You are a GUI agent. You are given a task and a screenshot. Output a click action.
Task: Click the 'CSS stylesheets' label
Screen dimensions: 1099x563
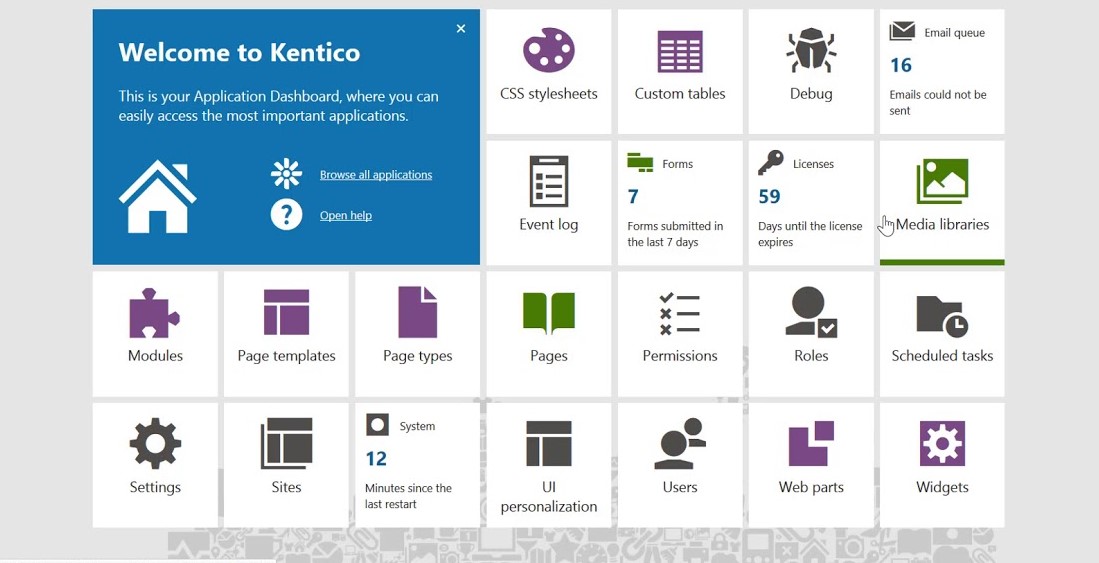tap(549, 94)
